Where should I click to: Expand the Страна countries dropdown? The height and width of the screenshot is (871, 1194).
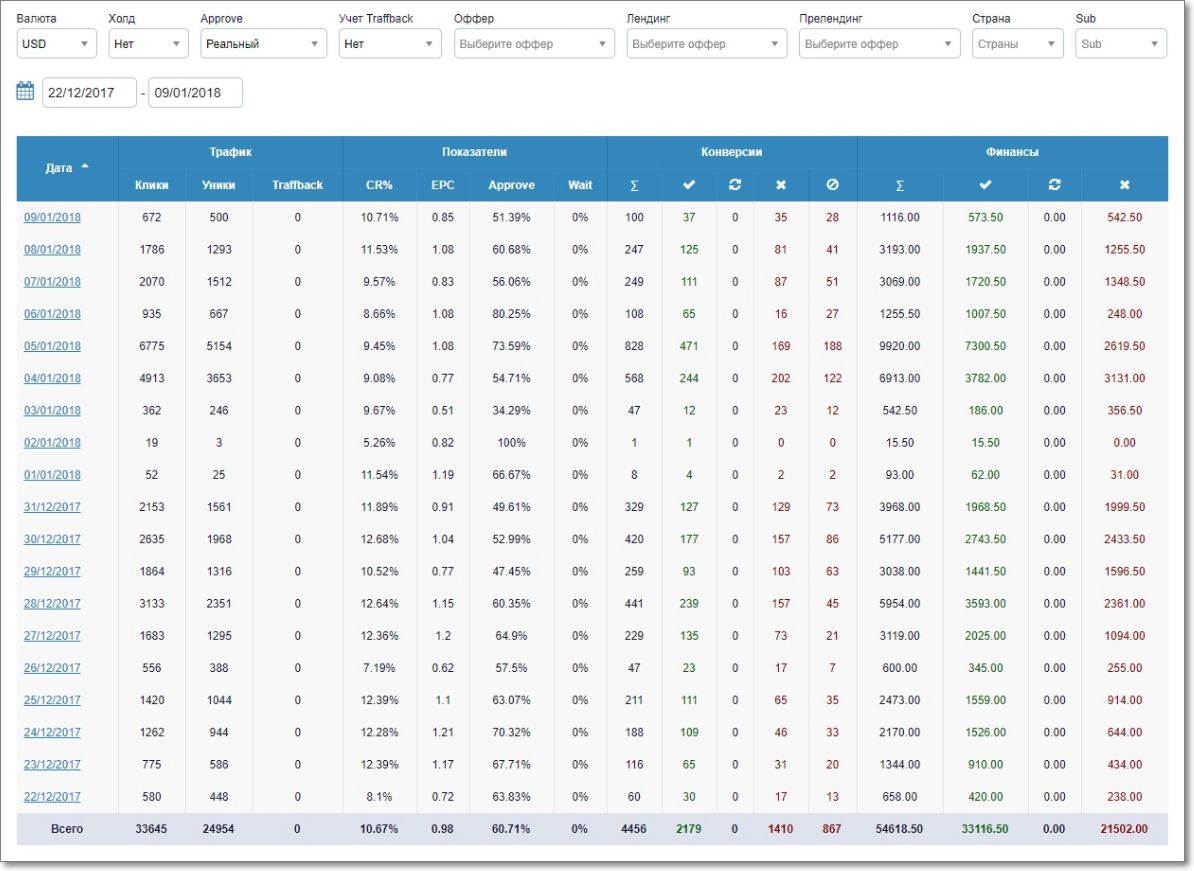1017,43
